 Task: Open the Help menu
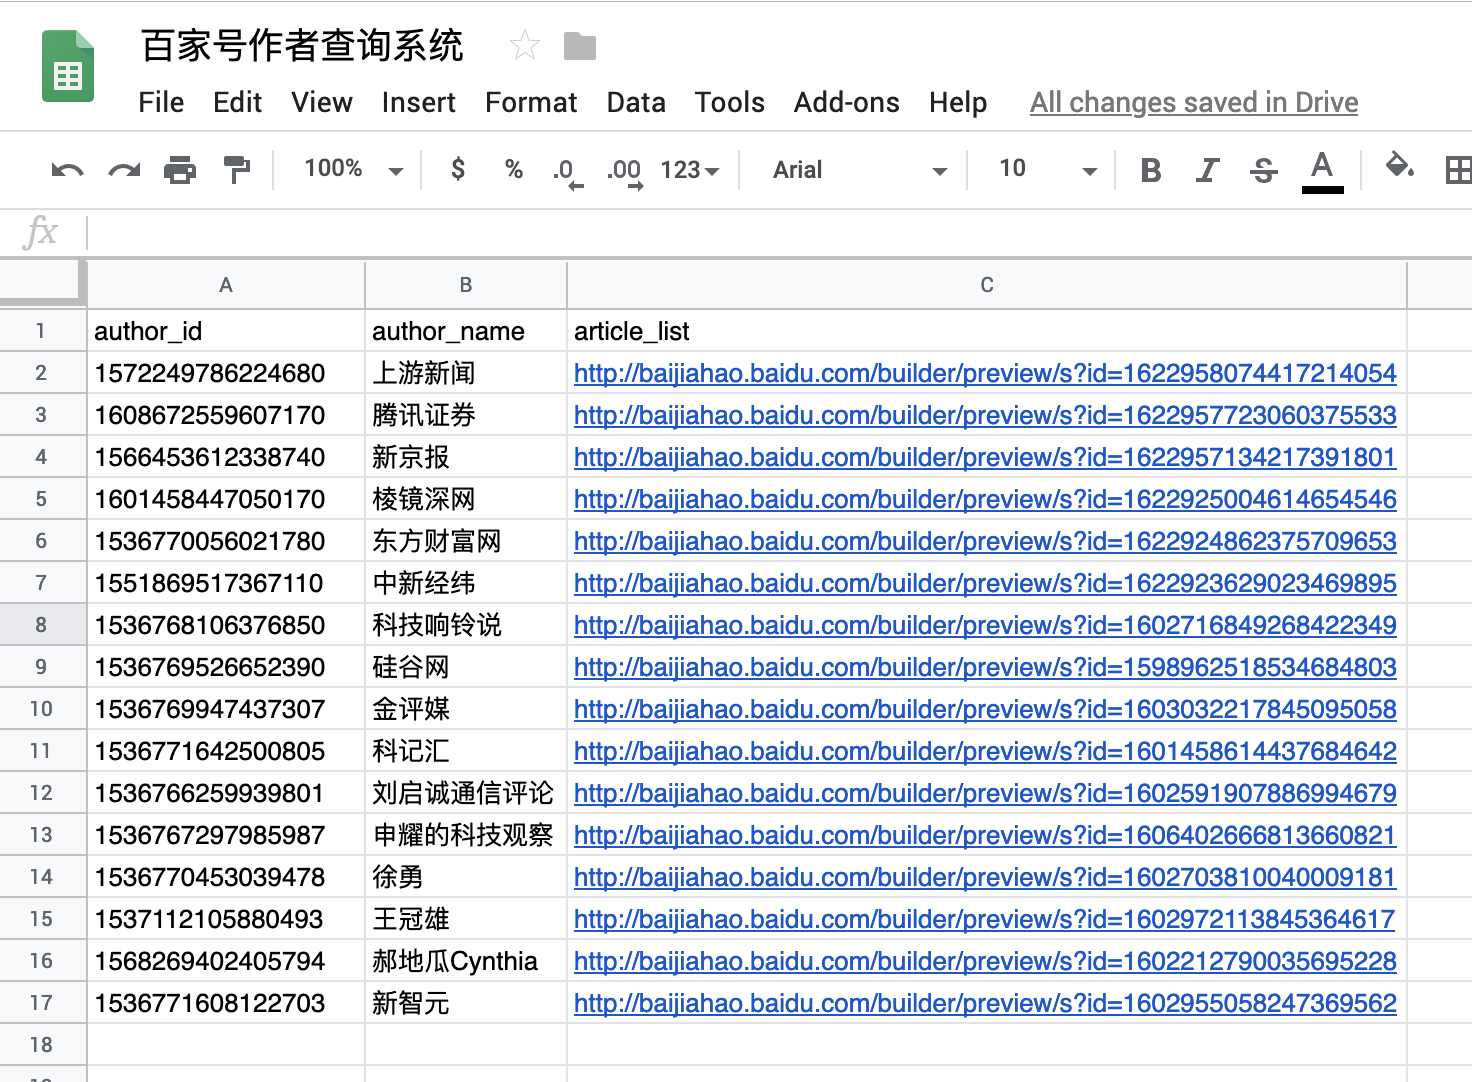click(958, 102)
